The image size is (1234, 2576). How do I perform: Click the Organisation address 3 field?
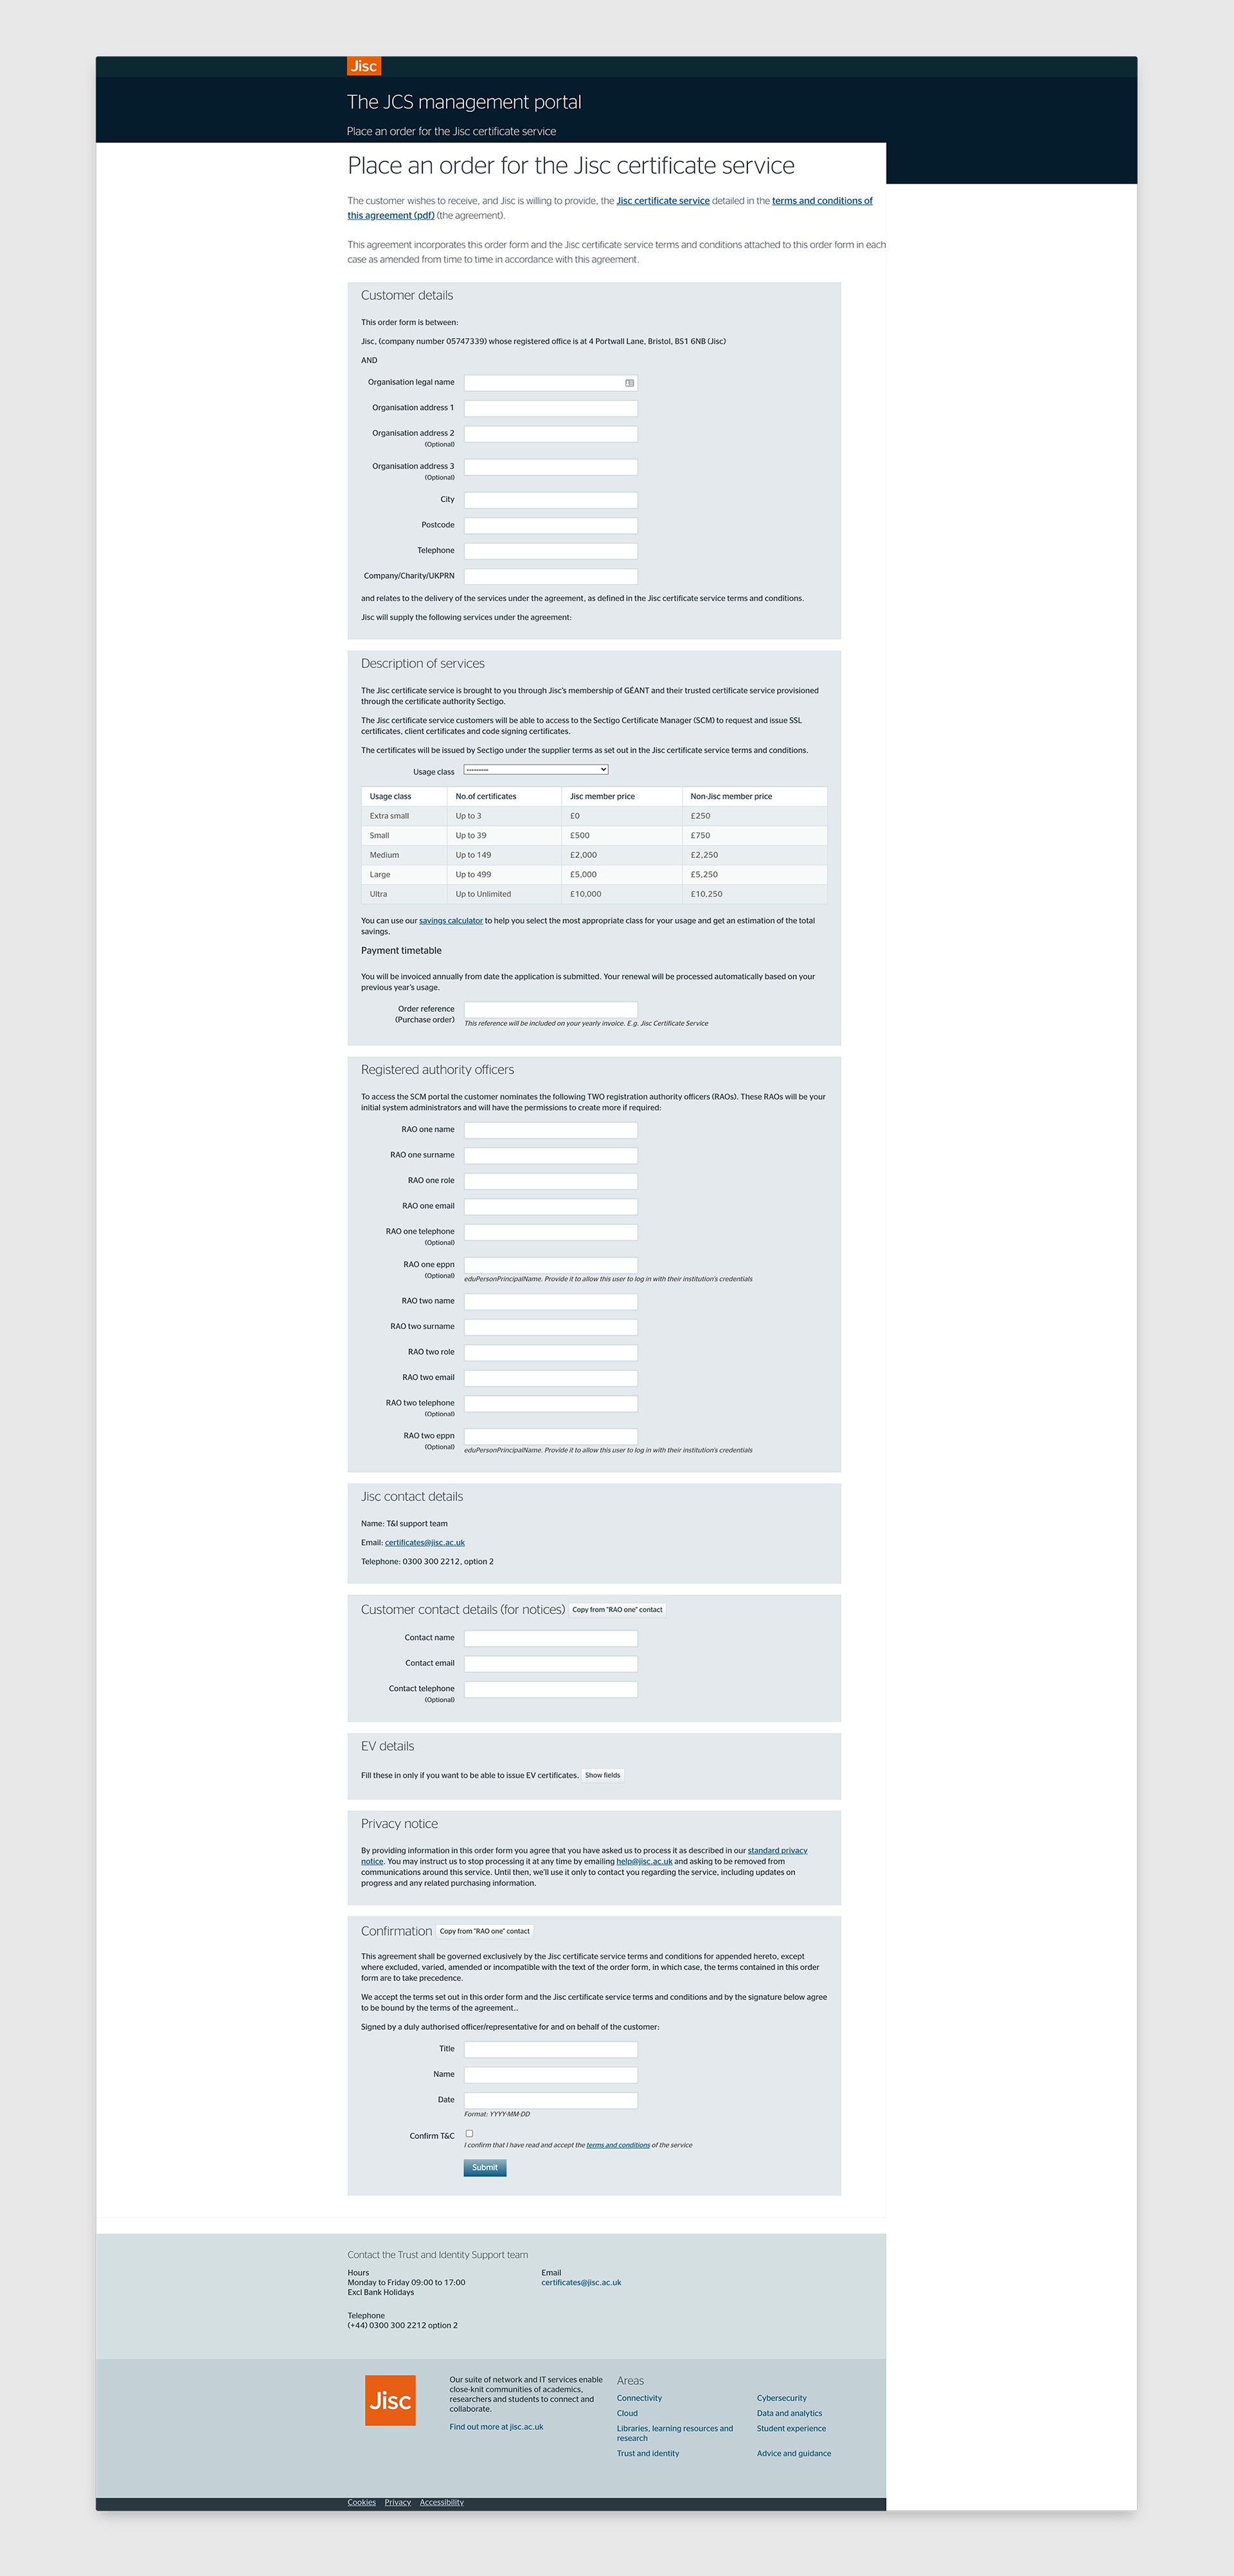[551, 467]
